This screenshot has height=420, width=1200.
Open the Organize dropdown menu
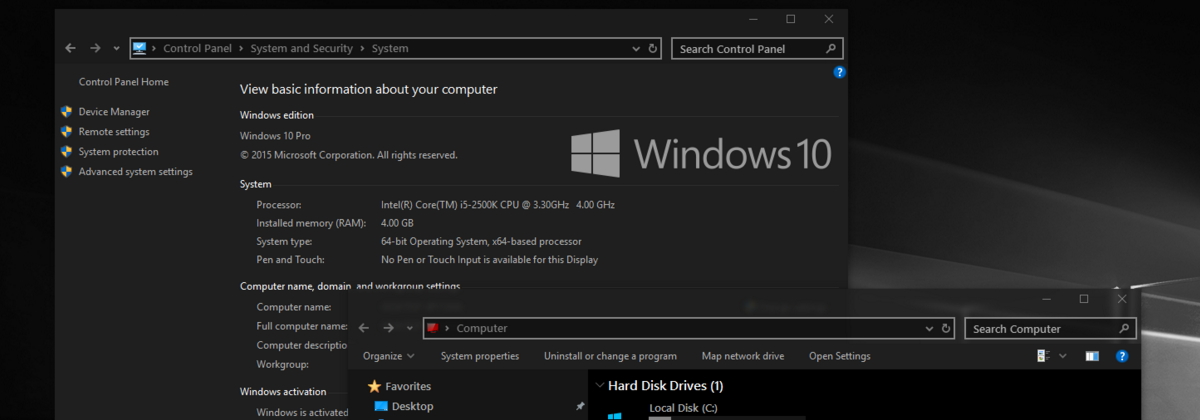389,356
